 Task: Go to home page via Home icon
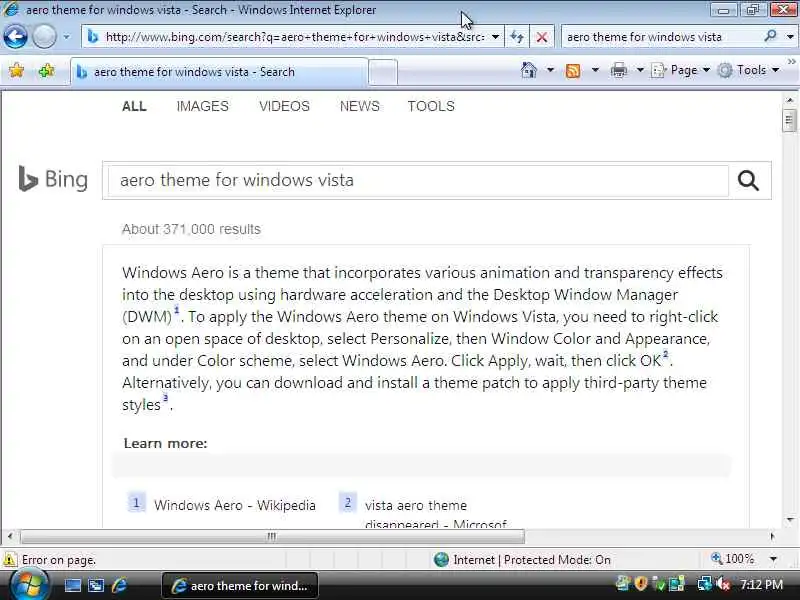529,70
